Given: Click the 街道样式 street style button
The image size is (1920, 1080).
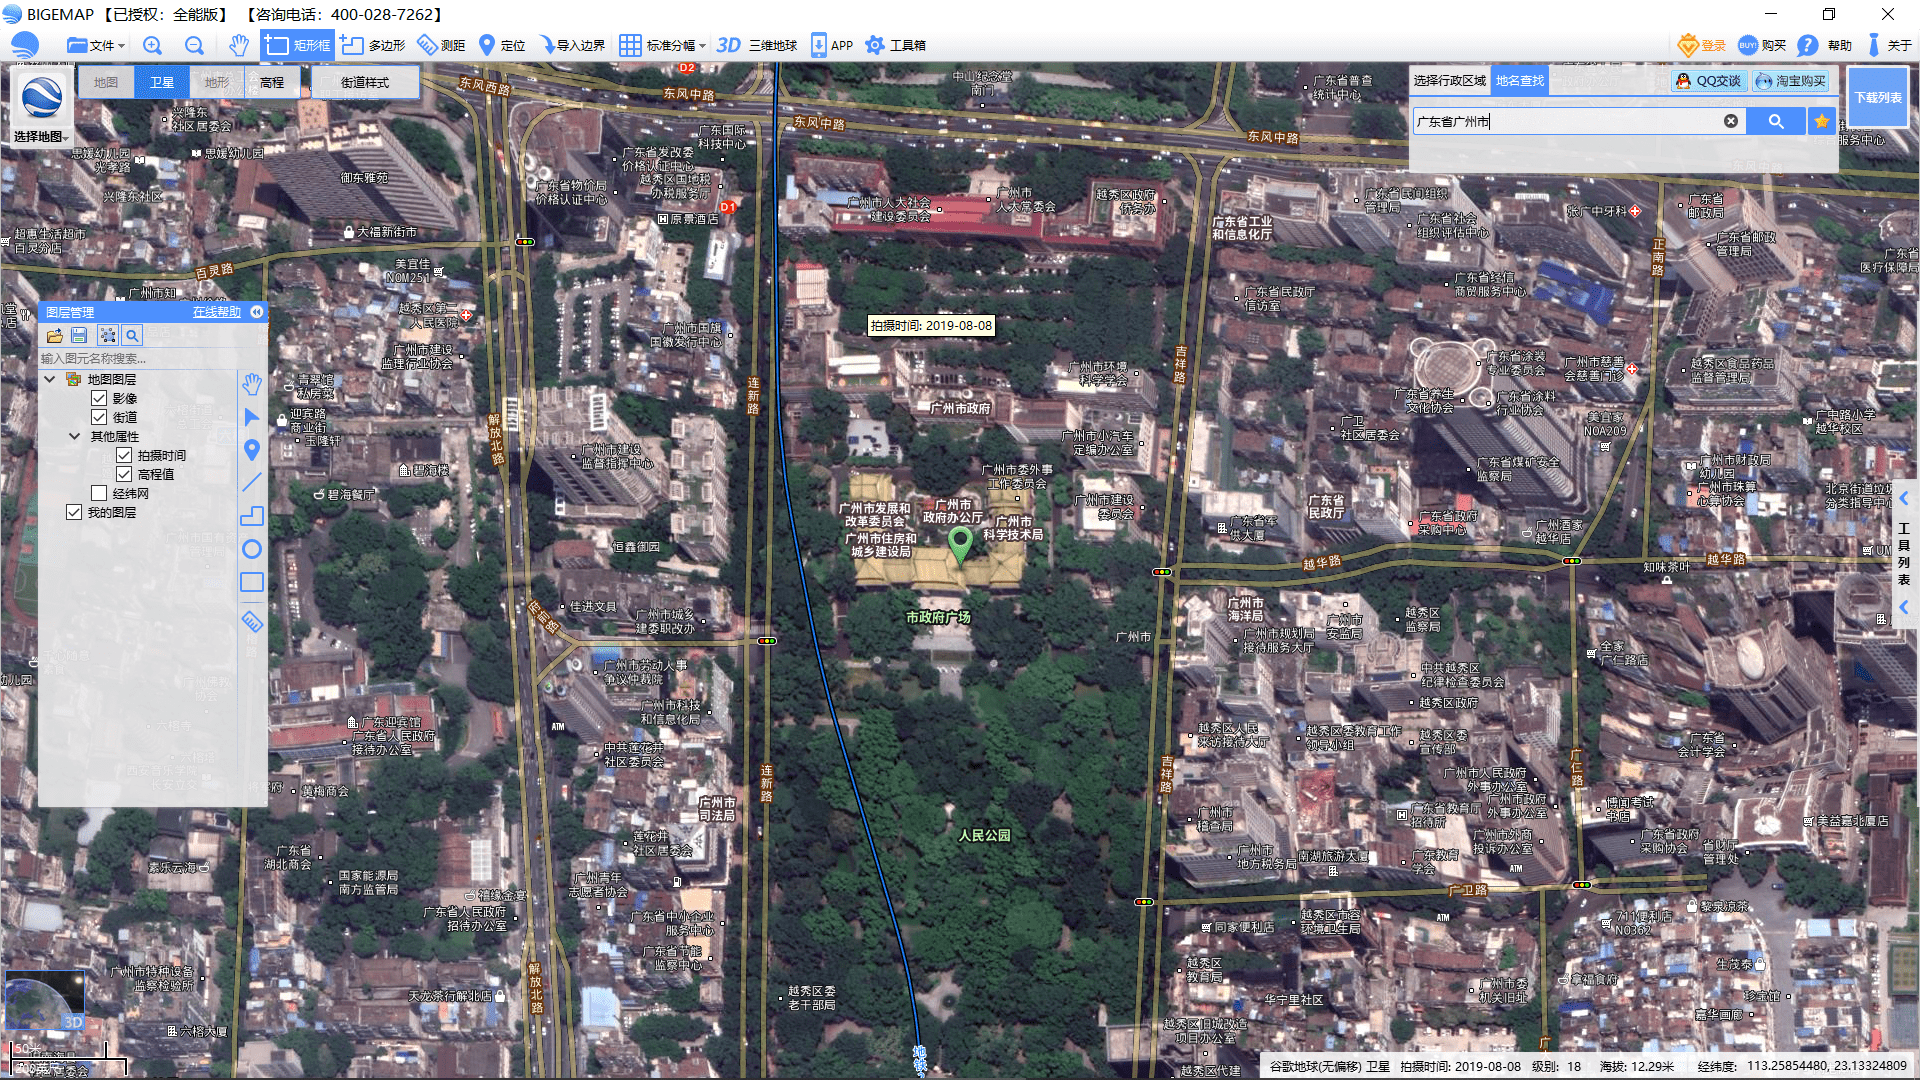Looking at the screenshot, I should 365,82.
